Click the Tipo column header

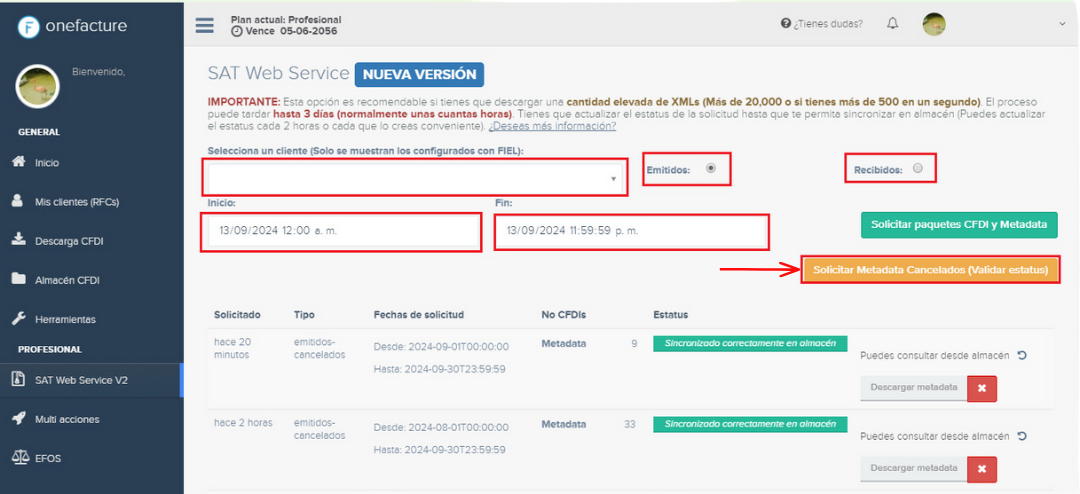tap(304, 315)
